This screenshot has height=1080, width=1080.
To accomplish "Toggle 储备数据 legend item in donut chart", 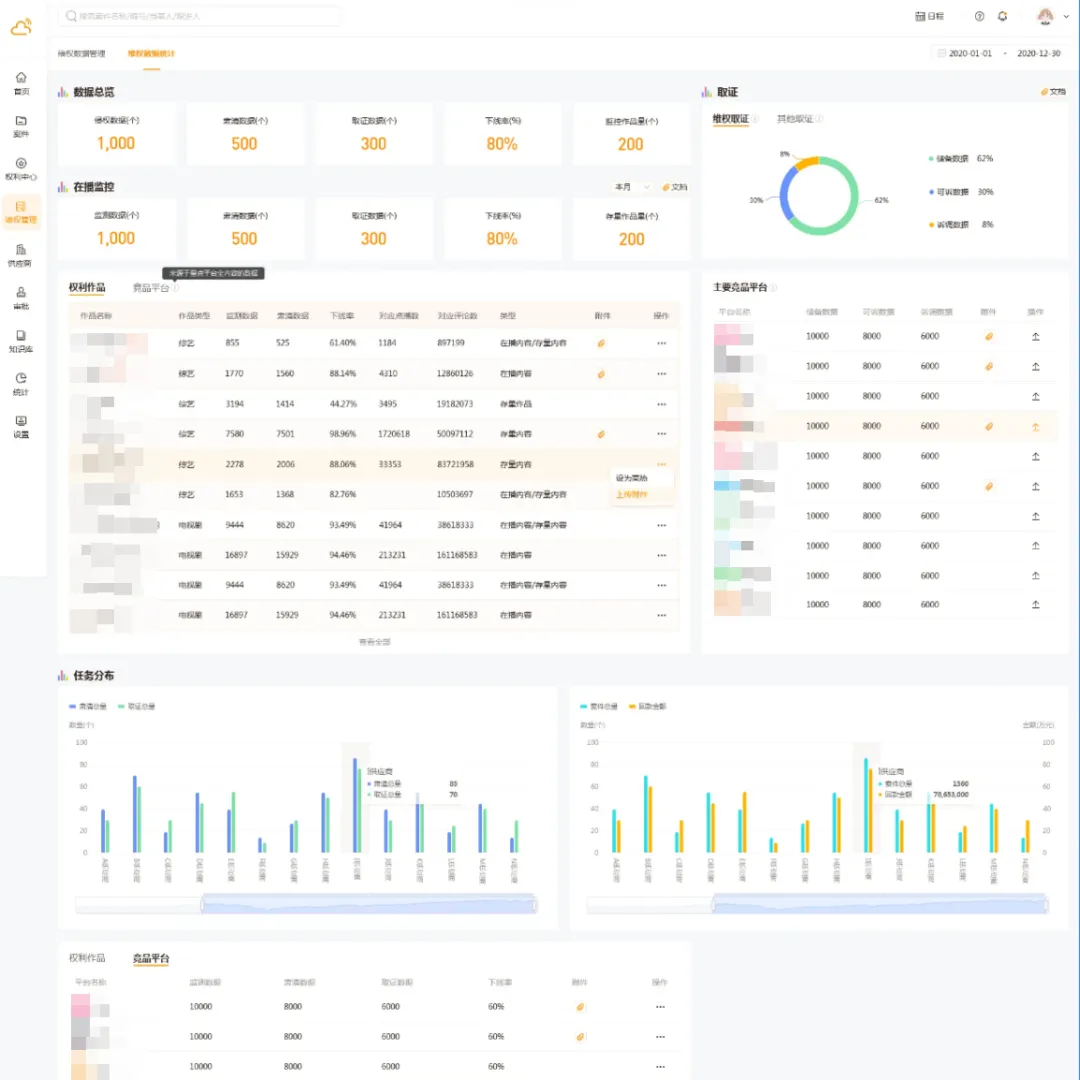I will click(x=958, y=158).
